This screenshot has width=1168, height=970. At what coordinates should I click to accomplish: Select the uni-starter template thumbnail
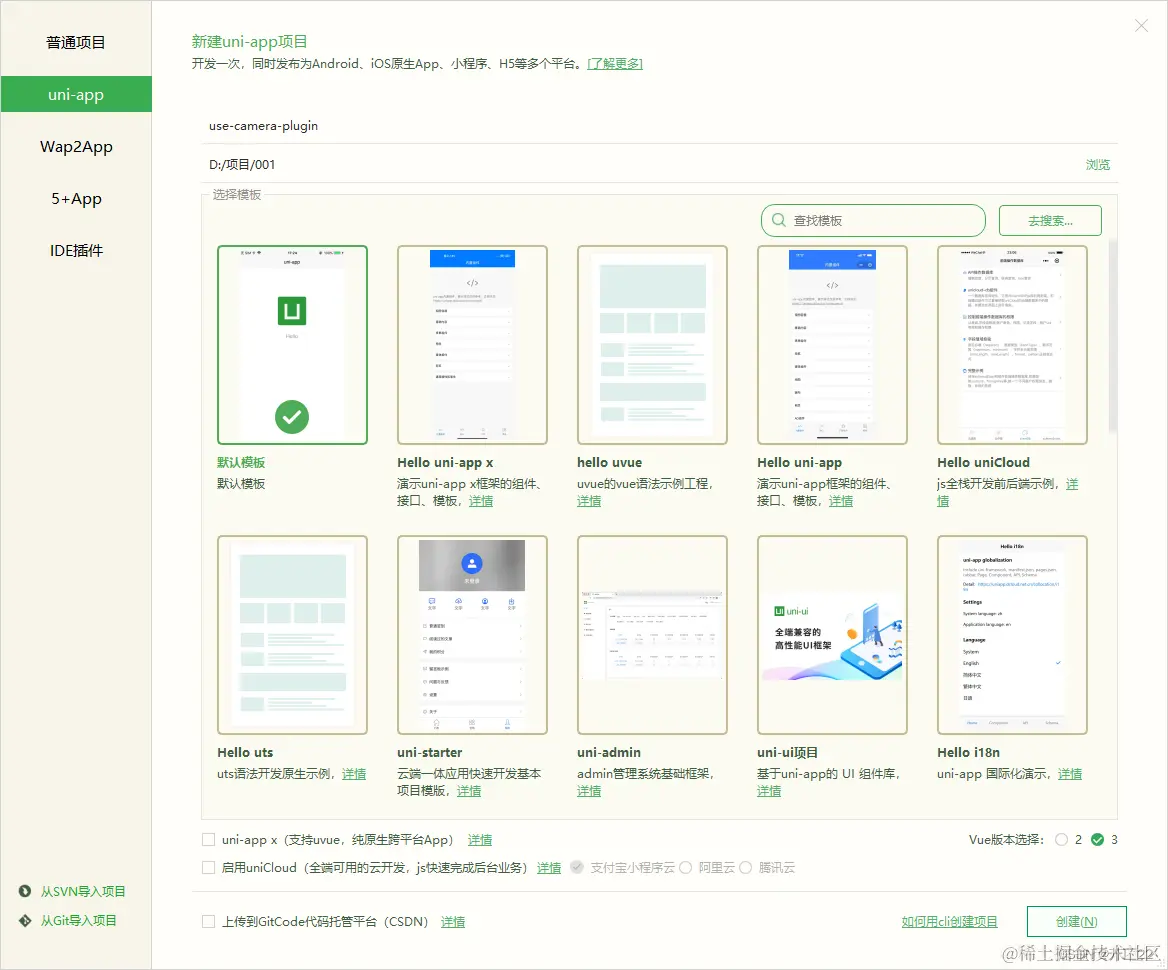click(x=472, y=635)
